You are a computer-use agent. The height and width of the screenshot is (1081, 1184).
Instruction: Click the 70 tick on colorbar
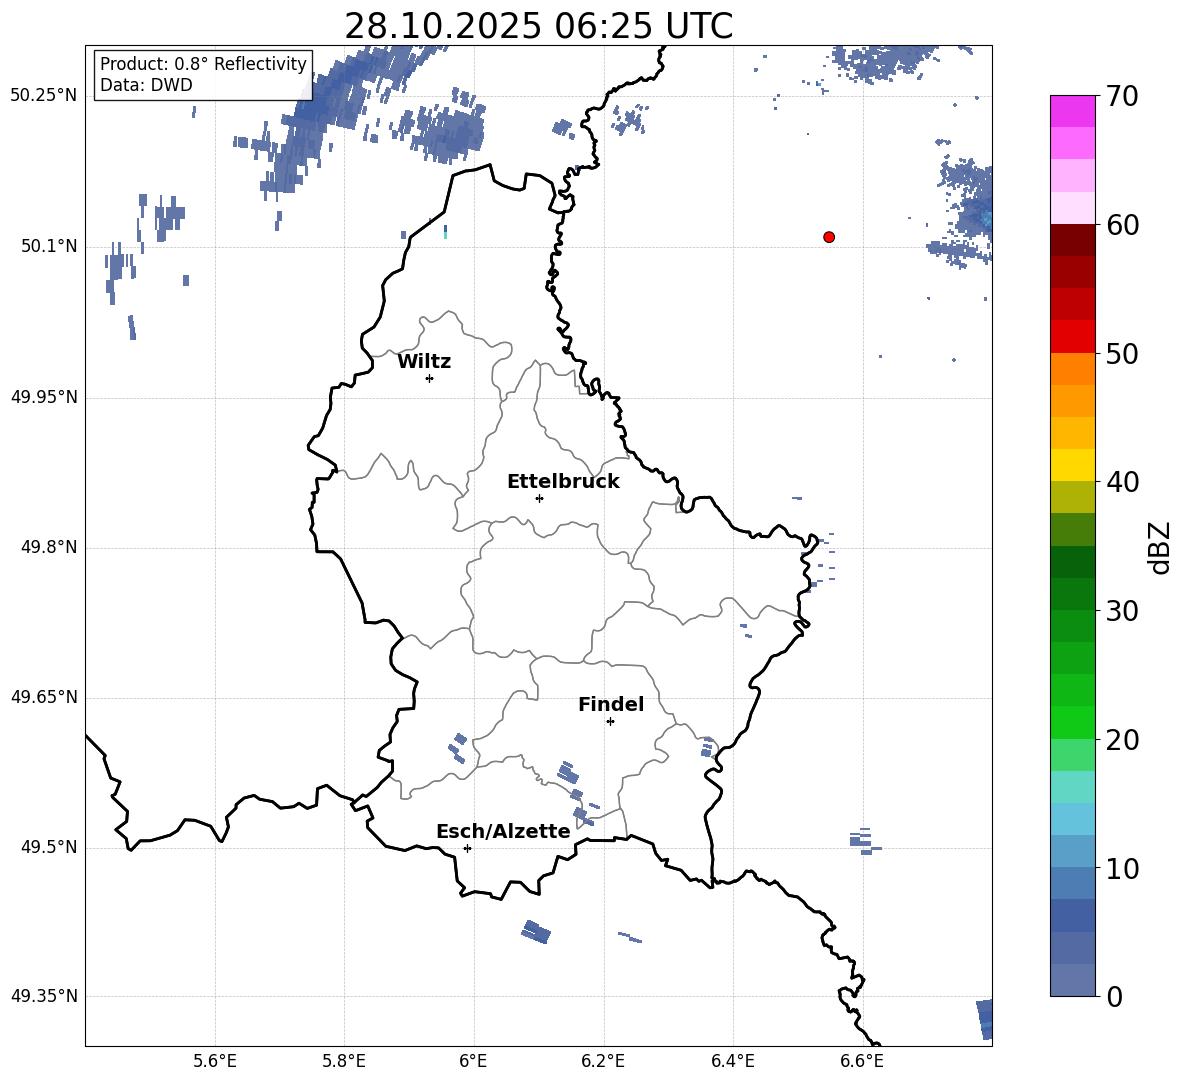(x=1122, y=96)
